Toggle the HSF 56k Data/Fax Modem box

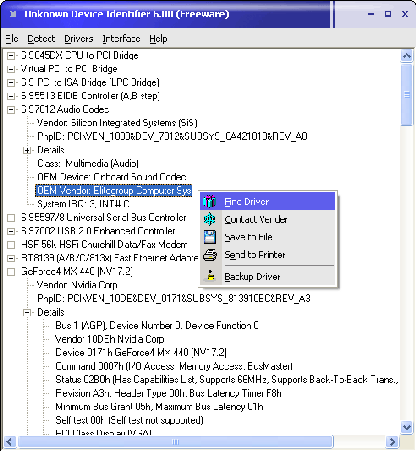[11, 245]
